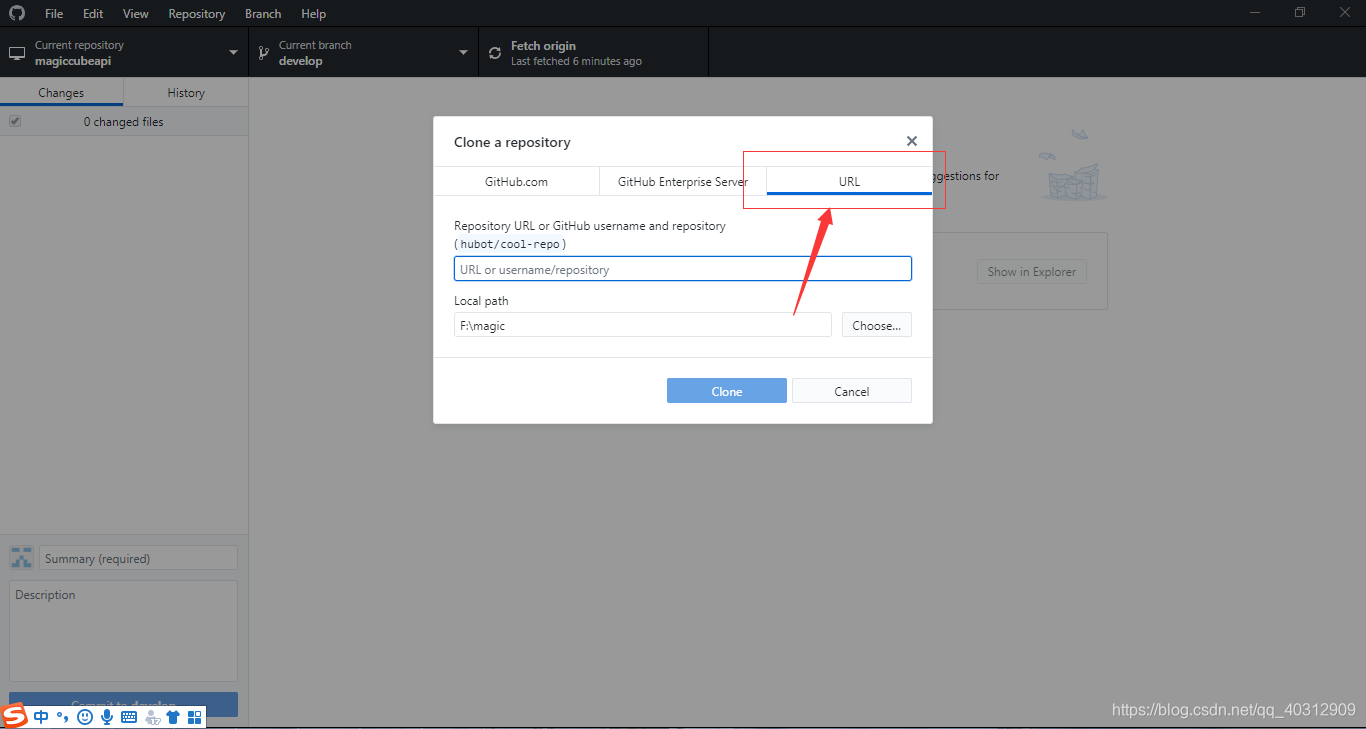Click the Show in Explorer button

coord(1032,271)
